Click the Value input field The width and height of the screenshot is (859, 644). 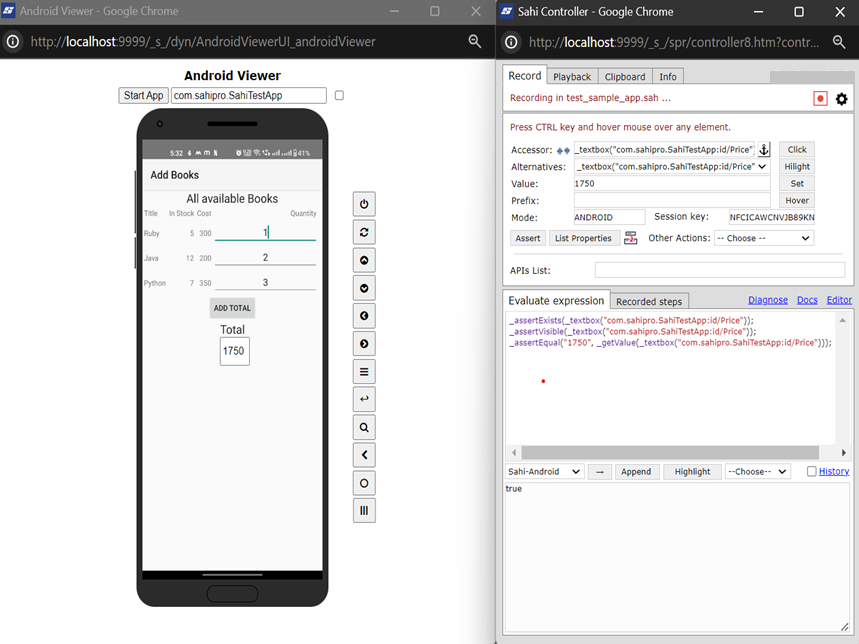tap(671, 184)
